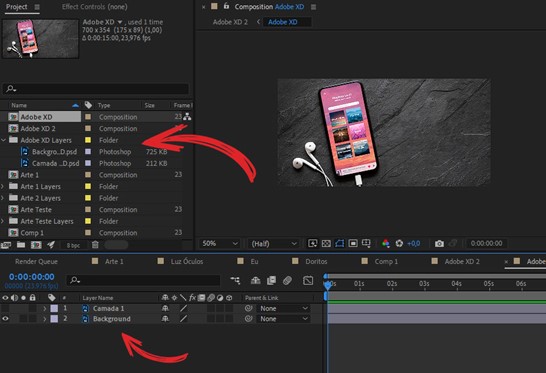Image resolution: width=546 pixels, height=373 pixels.
Task: Click viewer current time 0:00:00:00
Action: tap(486, 243)
